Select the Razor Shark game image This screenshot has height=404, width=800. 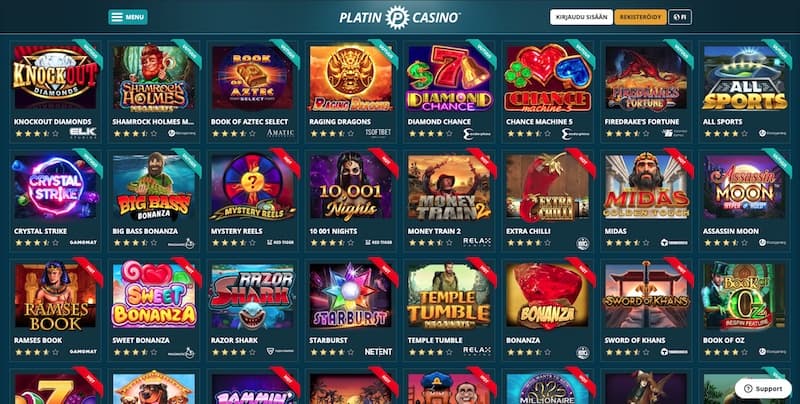click(252, 296)
